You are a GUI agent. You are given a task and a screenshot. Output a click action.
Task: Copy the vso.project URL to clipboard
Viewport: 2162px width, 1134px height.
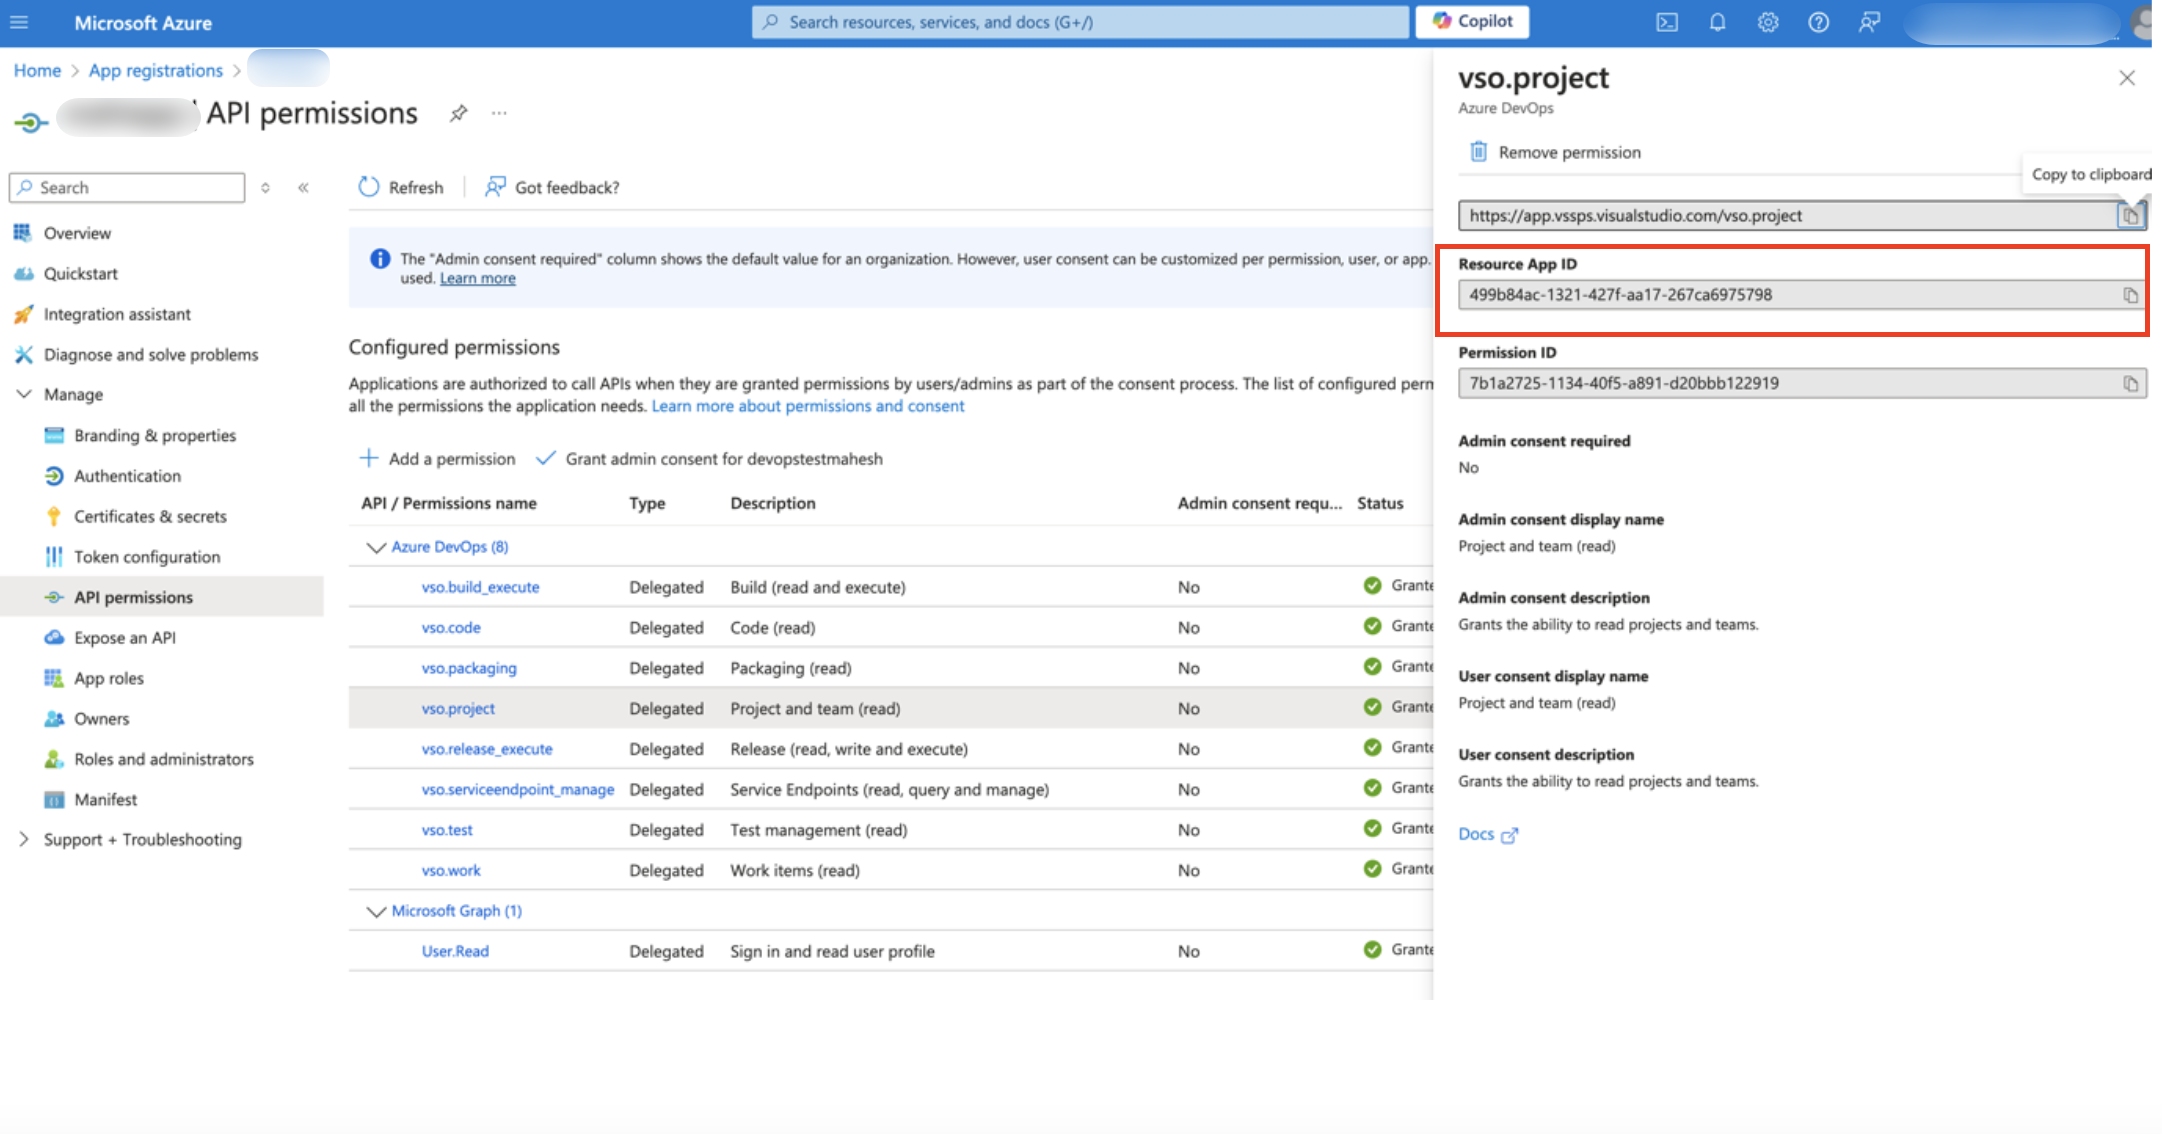(2131, 215)
